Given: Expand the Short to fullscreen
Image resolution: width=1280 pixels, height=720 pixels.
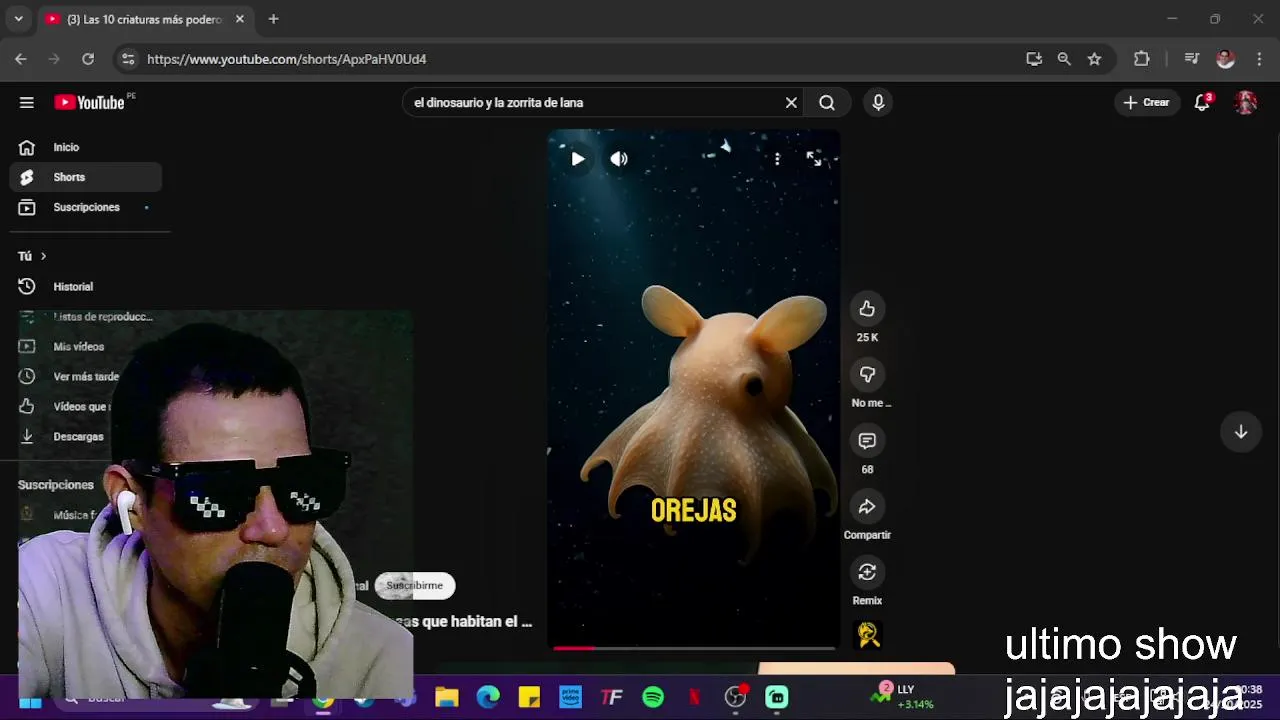Looking at the screenshot, I should coord(814,159).
